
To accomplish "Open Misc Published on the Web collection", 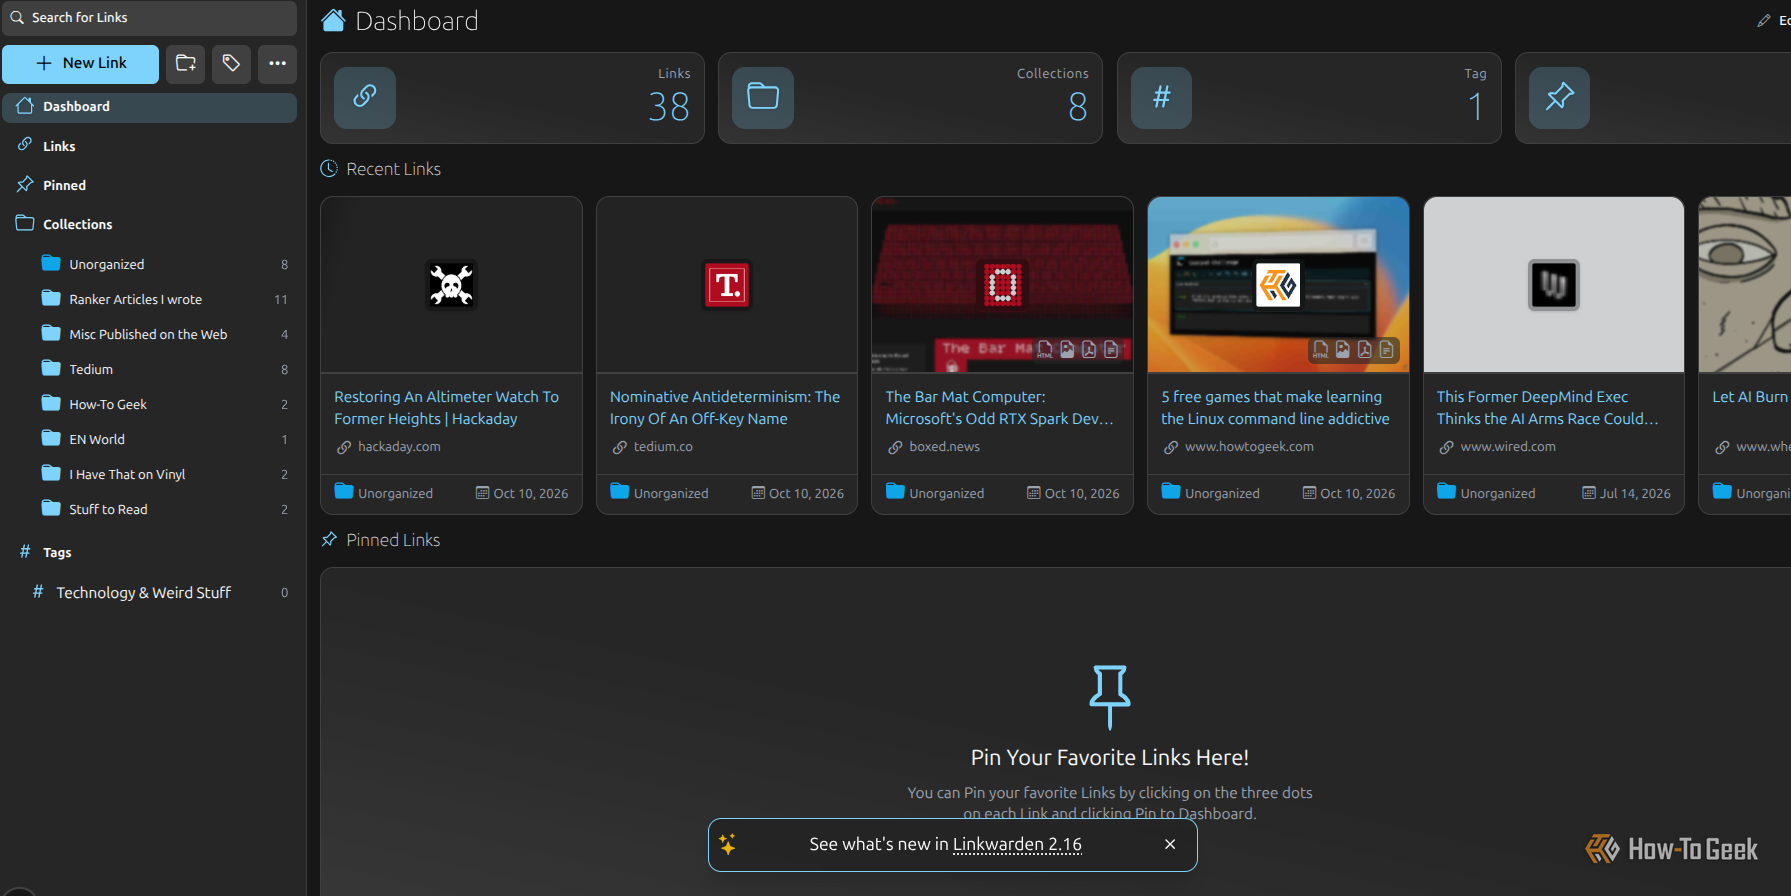I will click(x=164, y=334).
